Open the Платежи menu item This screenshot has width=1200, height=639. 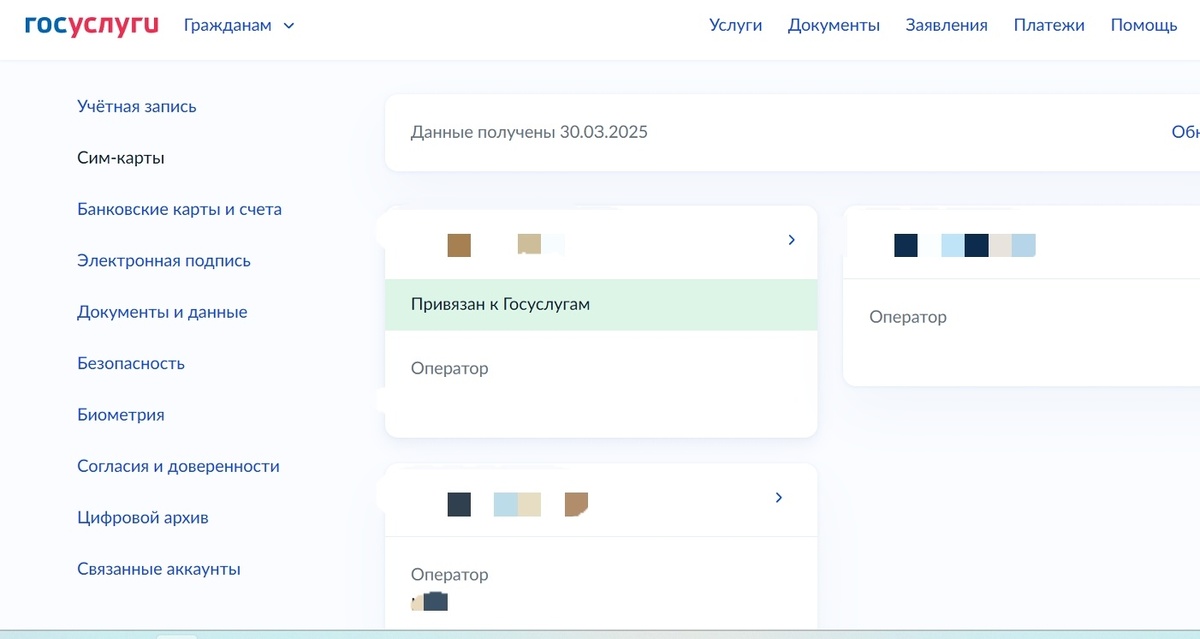[1049, 26]
